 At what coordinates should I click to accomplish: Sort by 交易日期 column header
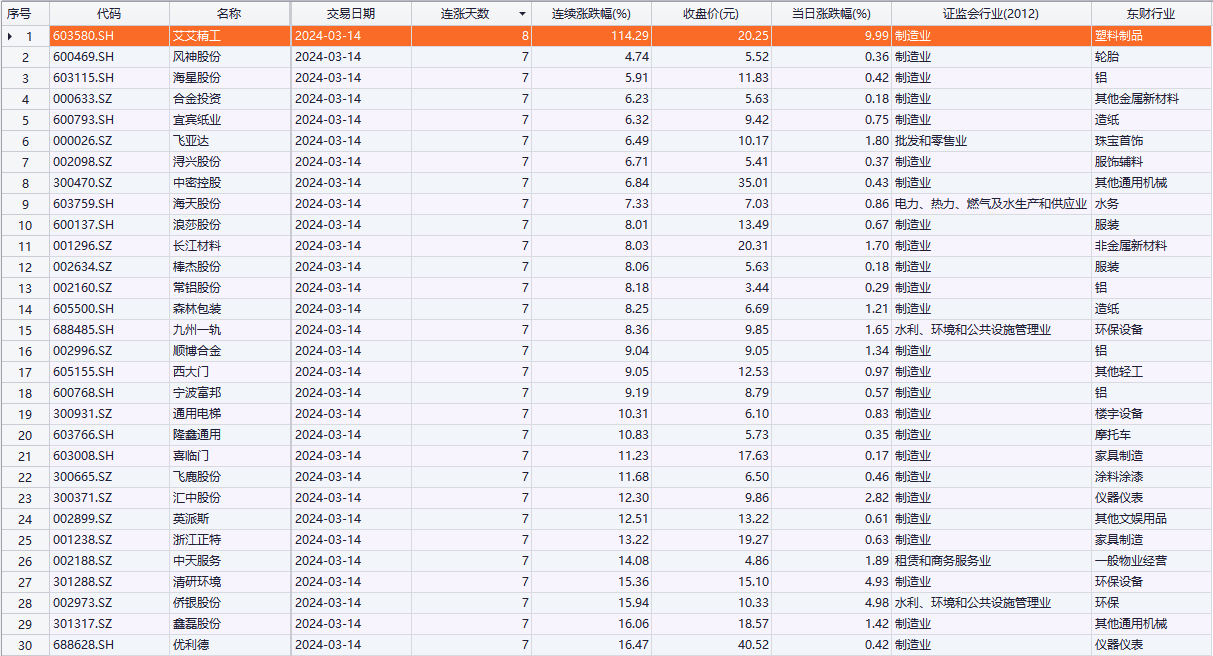coord(351,14)
